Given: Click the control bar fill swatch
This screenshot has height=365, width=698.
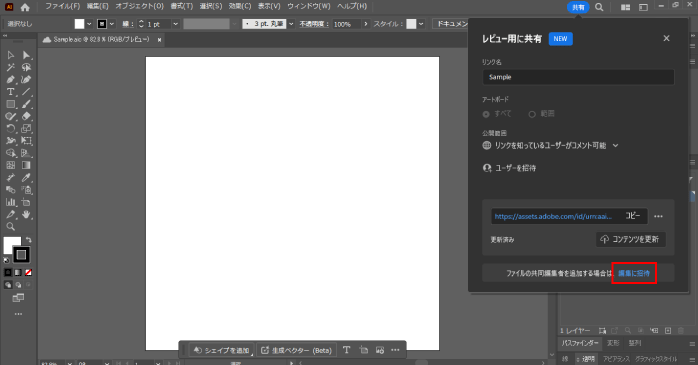Looking at the screenshot, I should point(79,24).
